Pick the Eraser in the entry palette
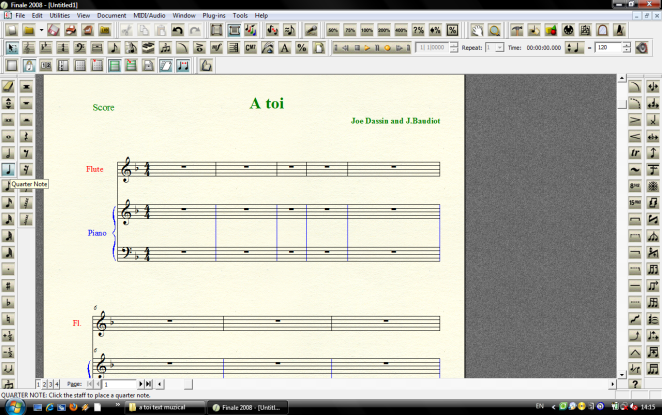The width and height of the screenshot is (662, 415). coord(8,87)
